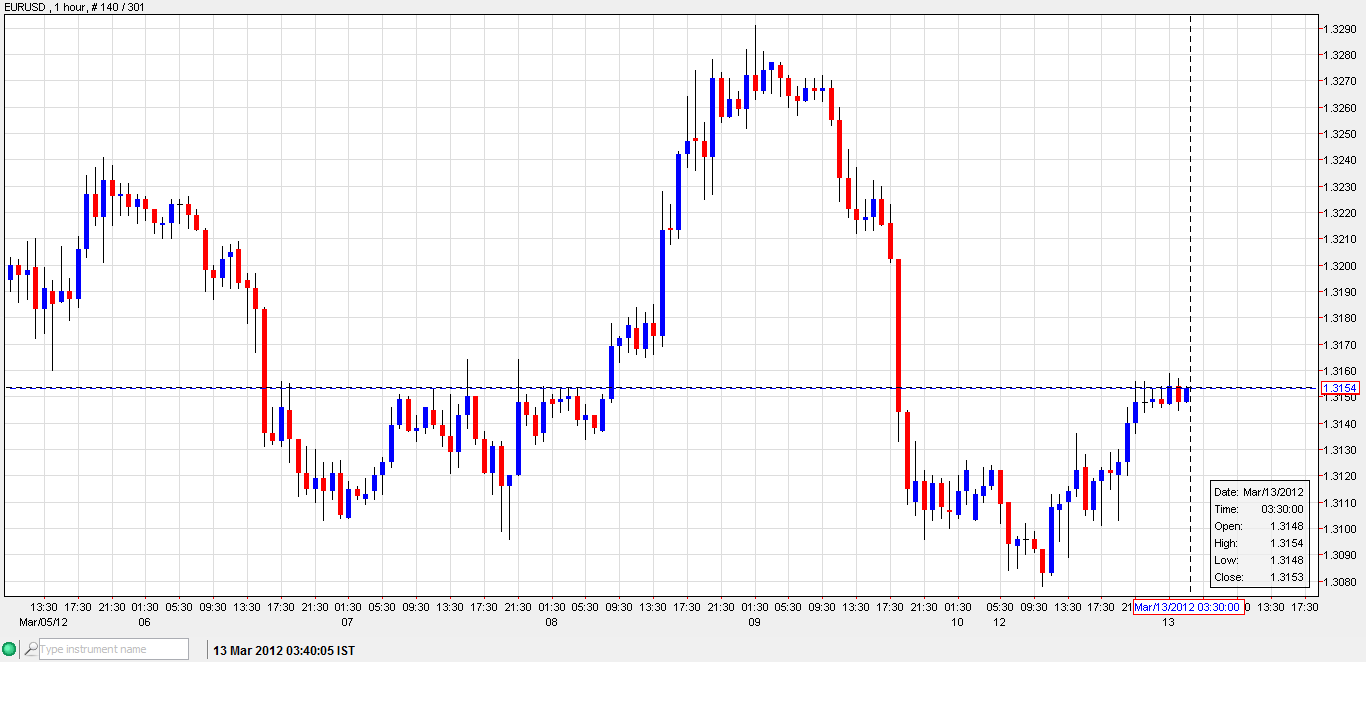Click the 1.3090 price axis label
This screenshot has height=728, width=1366.
(x=1341, y=555)
